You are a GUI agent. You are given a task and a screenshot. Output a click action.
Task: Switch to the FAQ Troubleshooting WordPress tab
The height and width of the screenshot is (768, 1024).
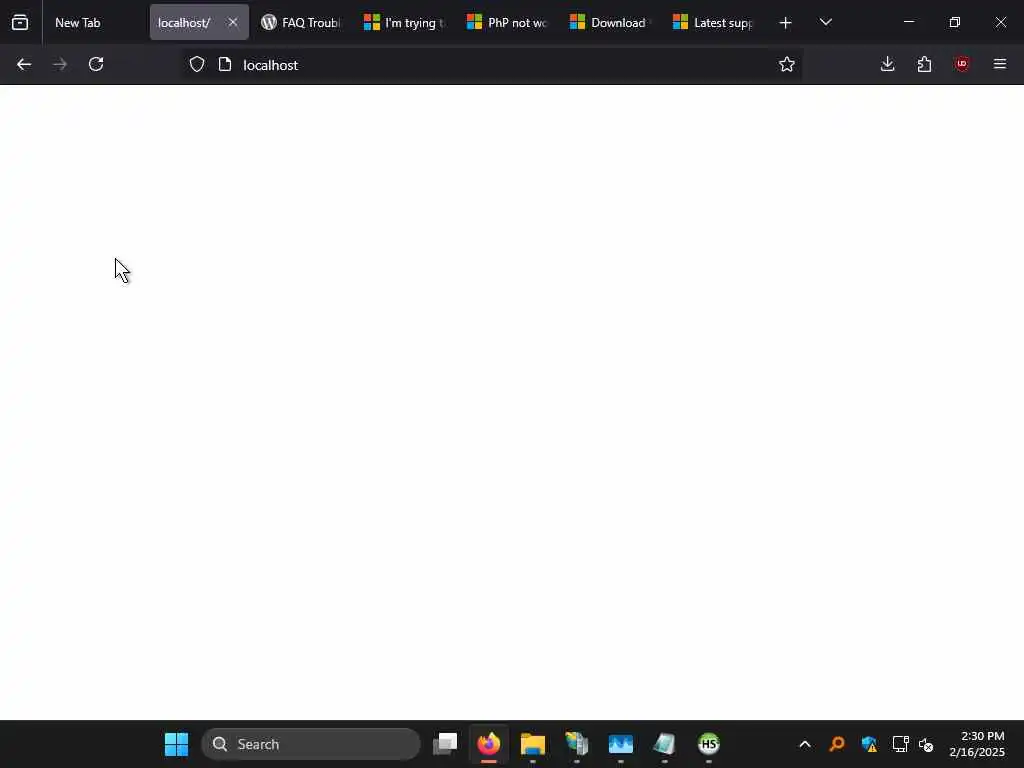pos(302,22)
